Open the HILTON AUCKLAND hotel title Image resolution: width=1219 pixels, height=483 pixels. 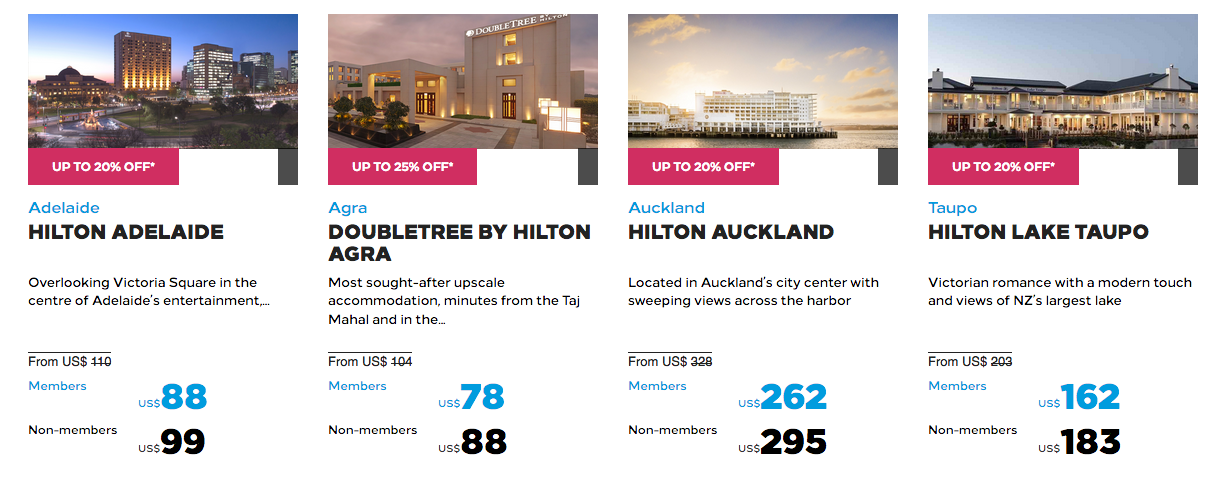731,232
